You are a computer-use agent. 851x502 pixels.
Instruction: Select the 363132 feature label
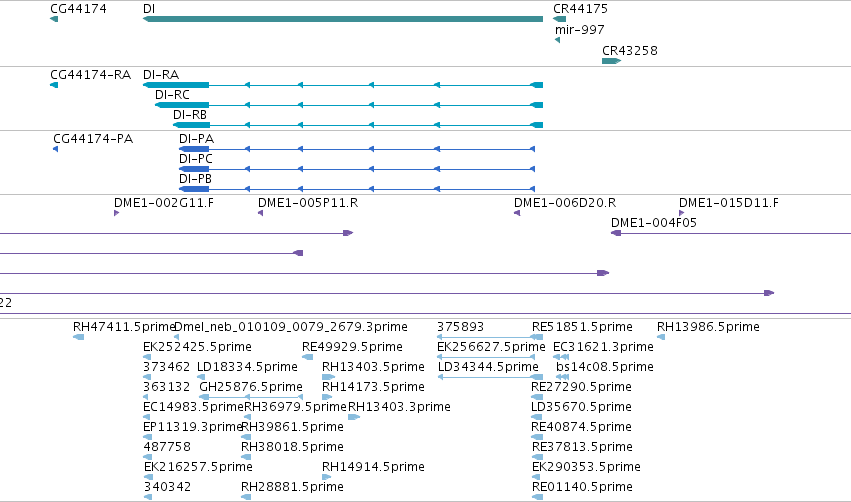tap(167, 387)
